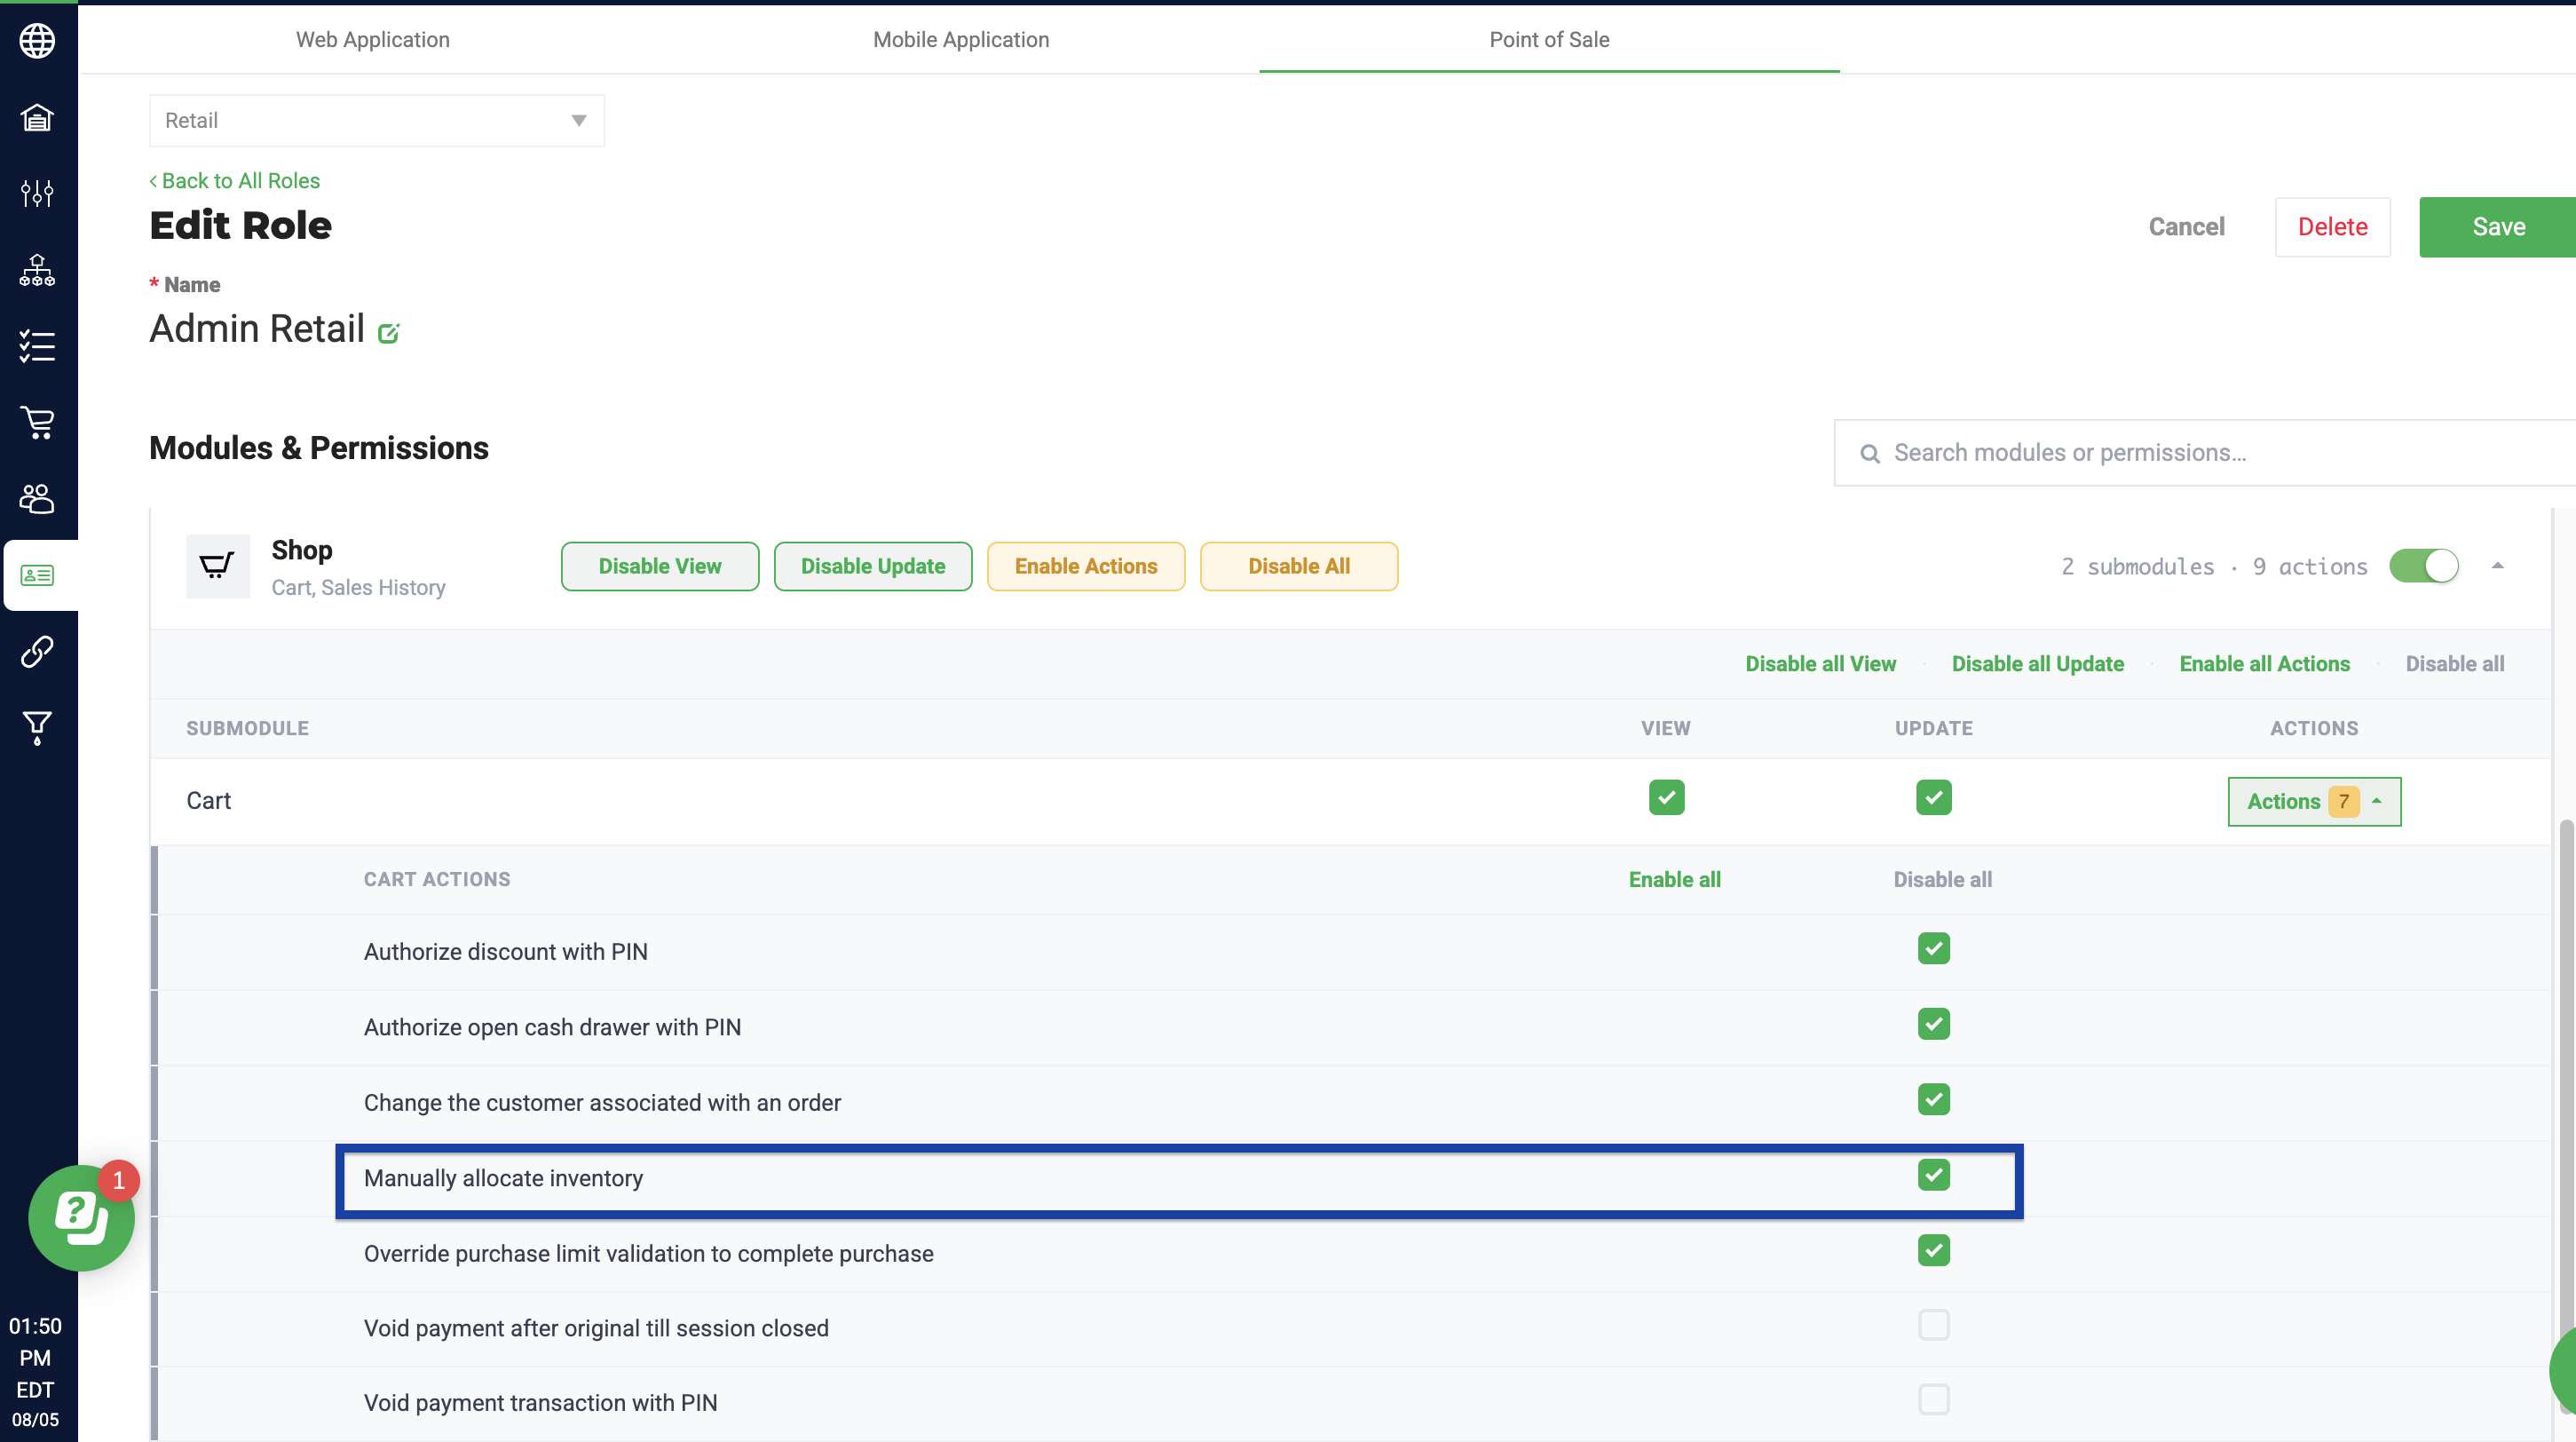Collapse the Shop module section
The image size is (2576, 1442).
(x=2497, y=566)
